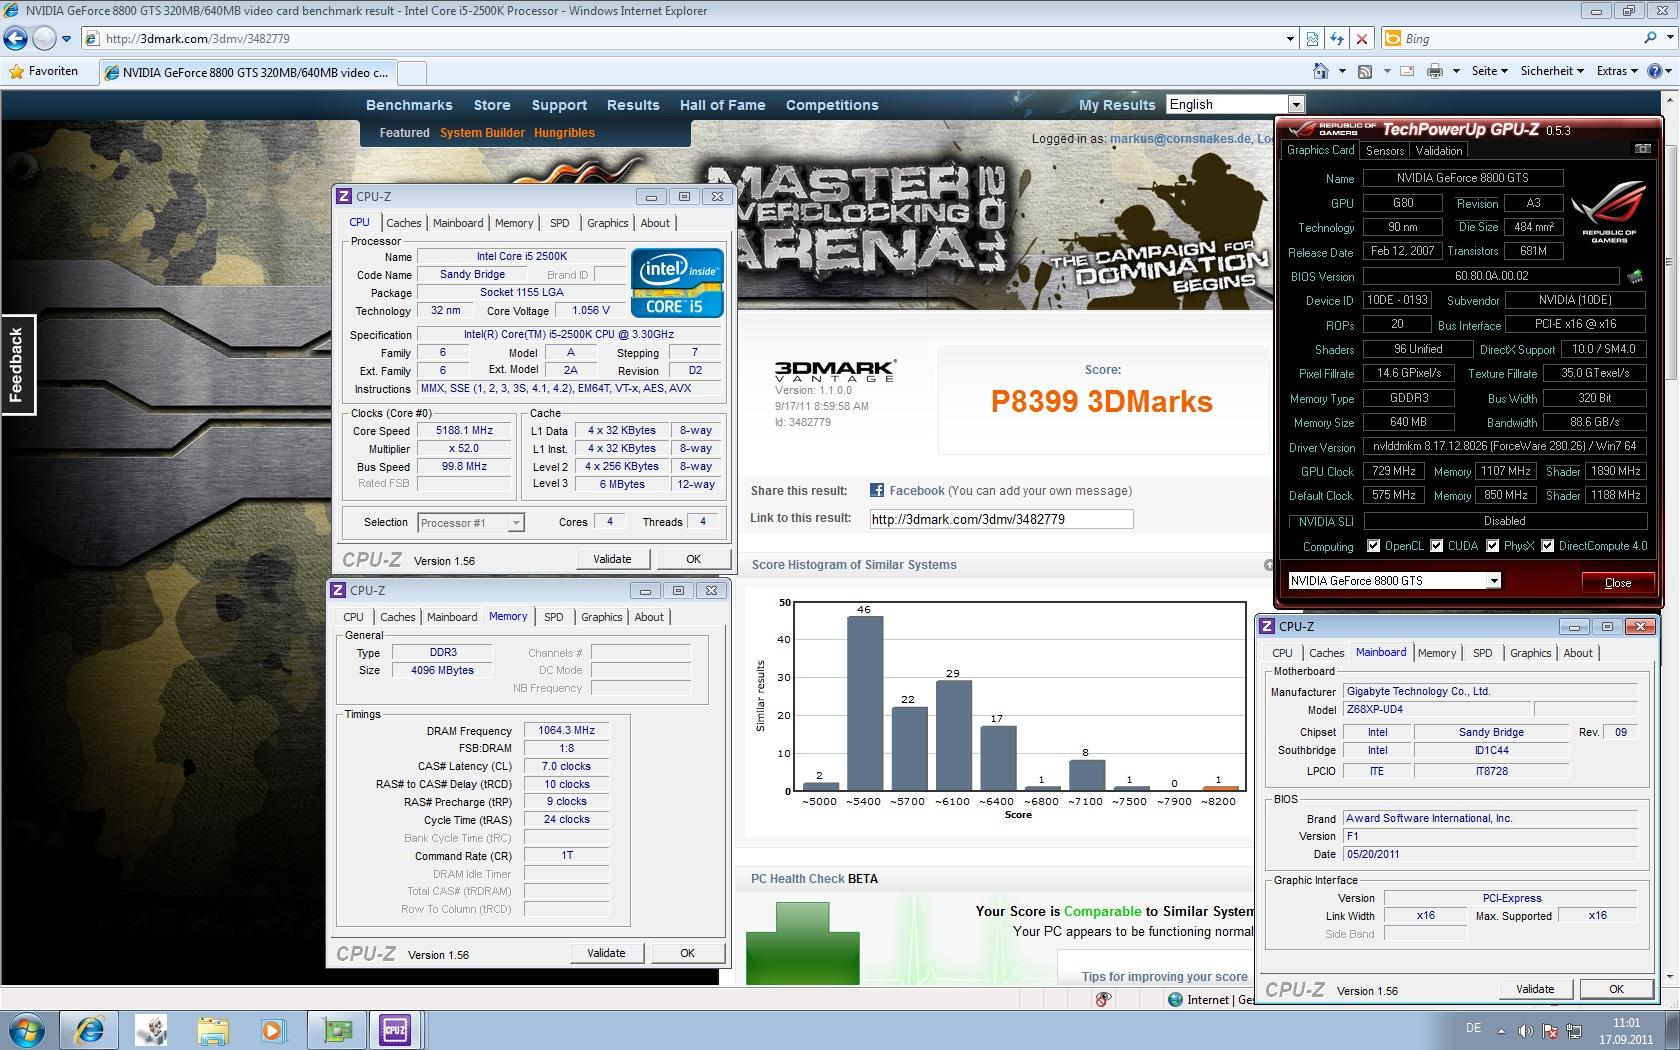Click the Print icon in command bar
Viewport: 1680px width, 1050px height.
tap(1435, 71)
